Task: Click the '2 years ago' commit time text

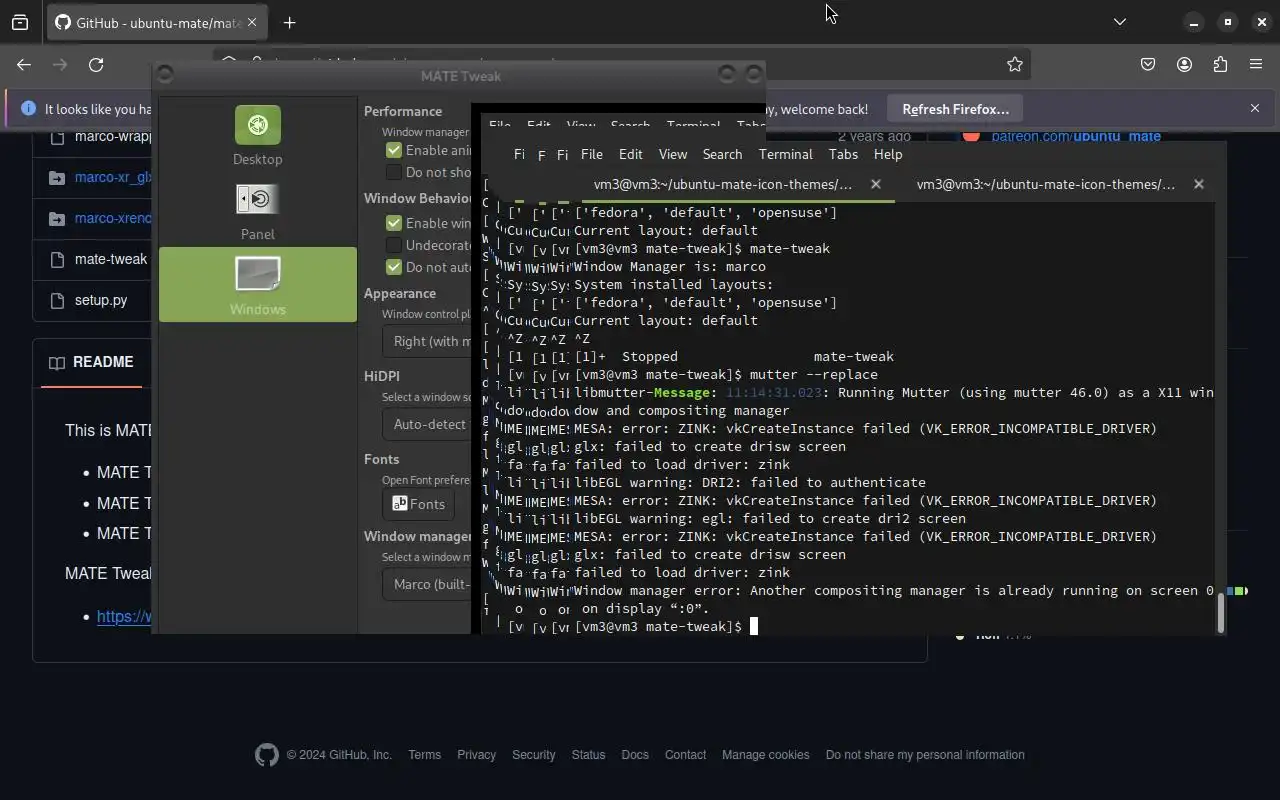Action: click(874, 136)
